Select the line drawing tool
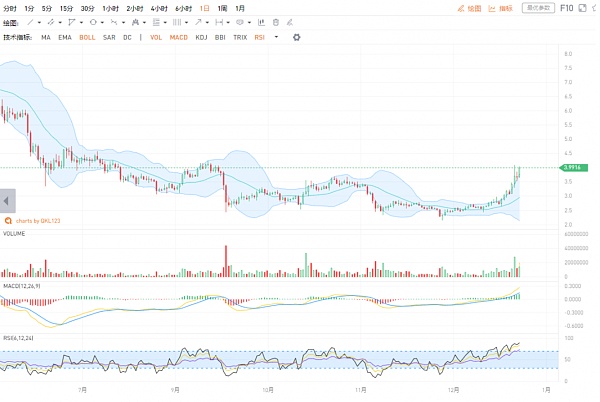Viewport: 600px width, 402px height. [32, 21]
